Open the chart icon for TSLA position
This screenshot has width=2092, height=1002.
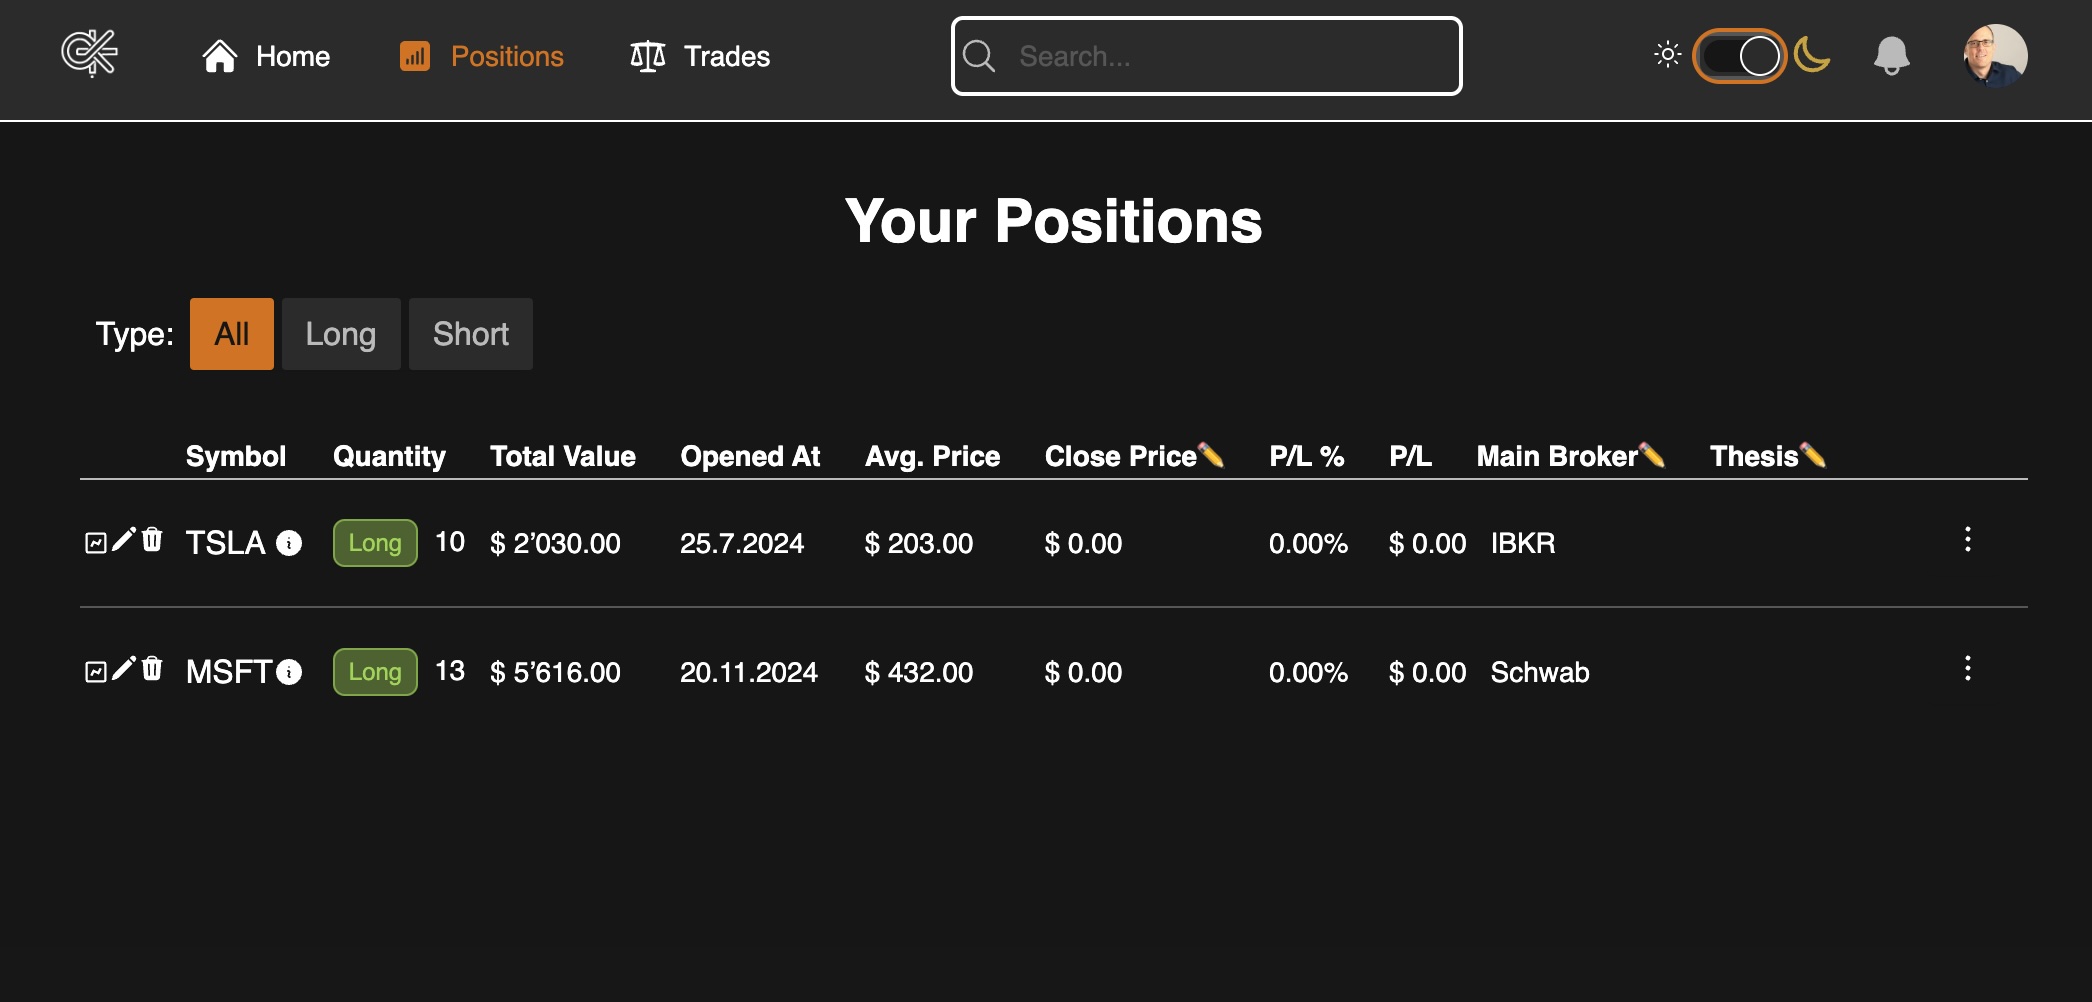95,541
